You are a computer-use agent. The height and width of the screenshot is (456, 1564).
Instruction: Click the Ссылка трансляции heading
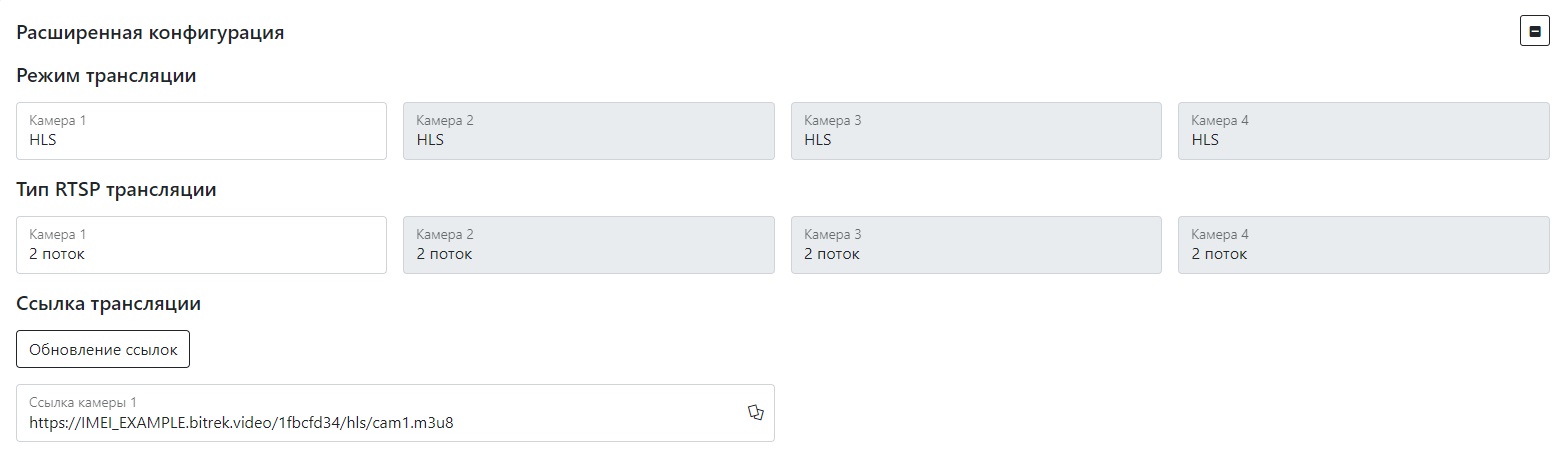(109, 304)
